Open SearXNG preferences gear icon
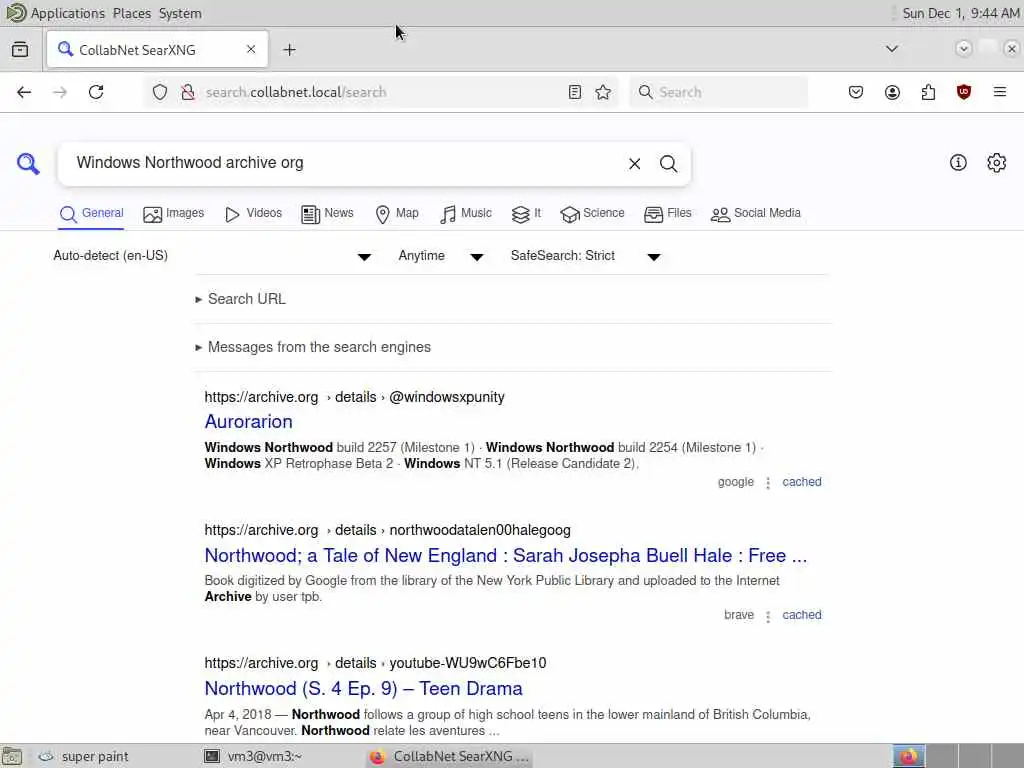Image resolution: width=1024 pixels, height=768 pixels. (997, 163)
